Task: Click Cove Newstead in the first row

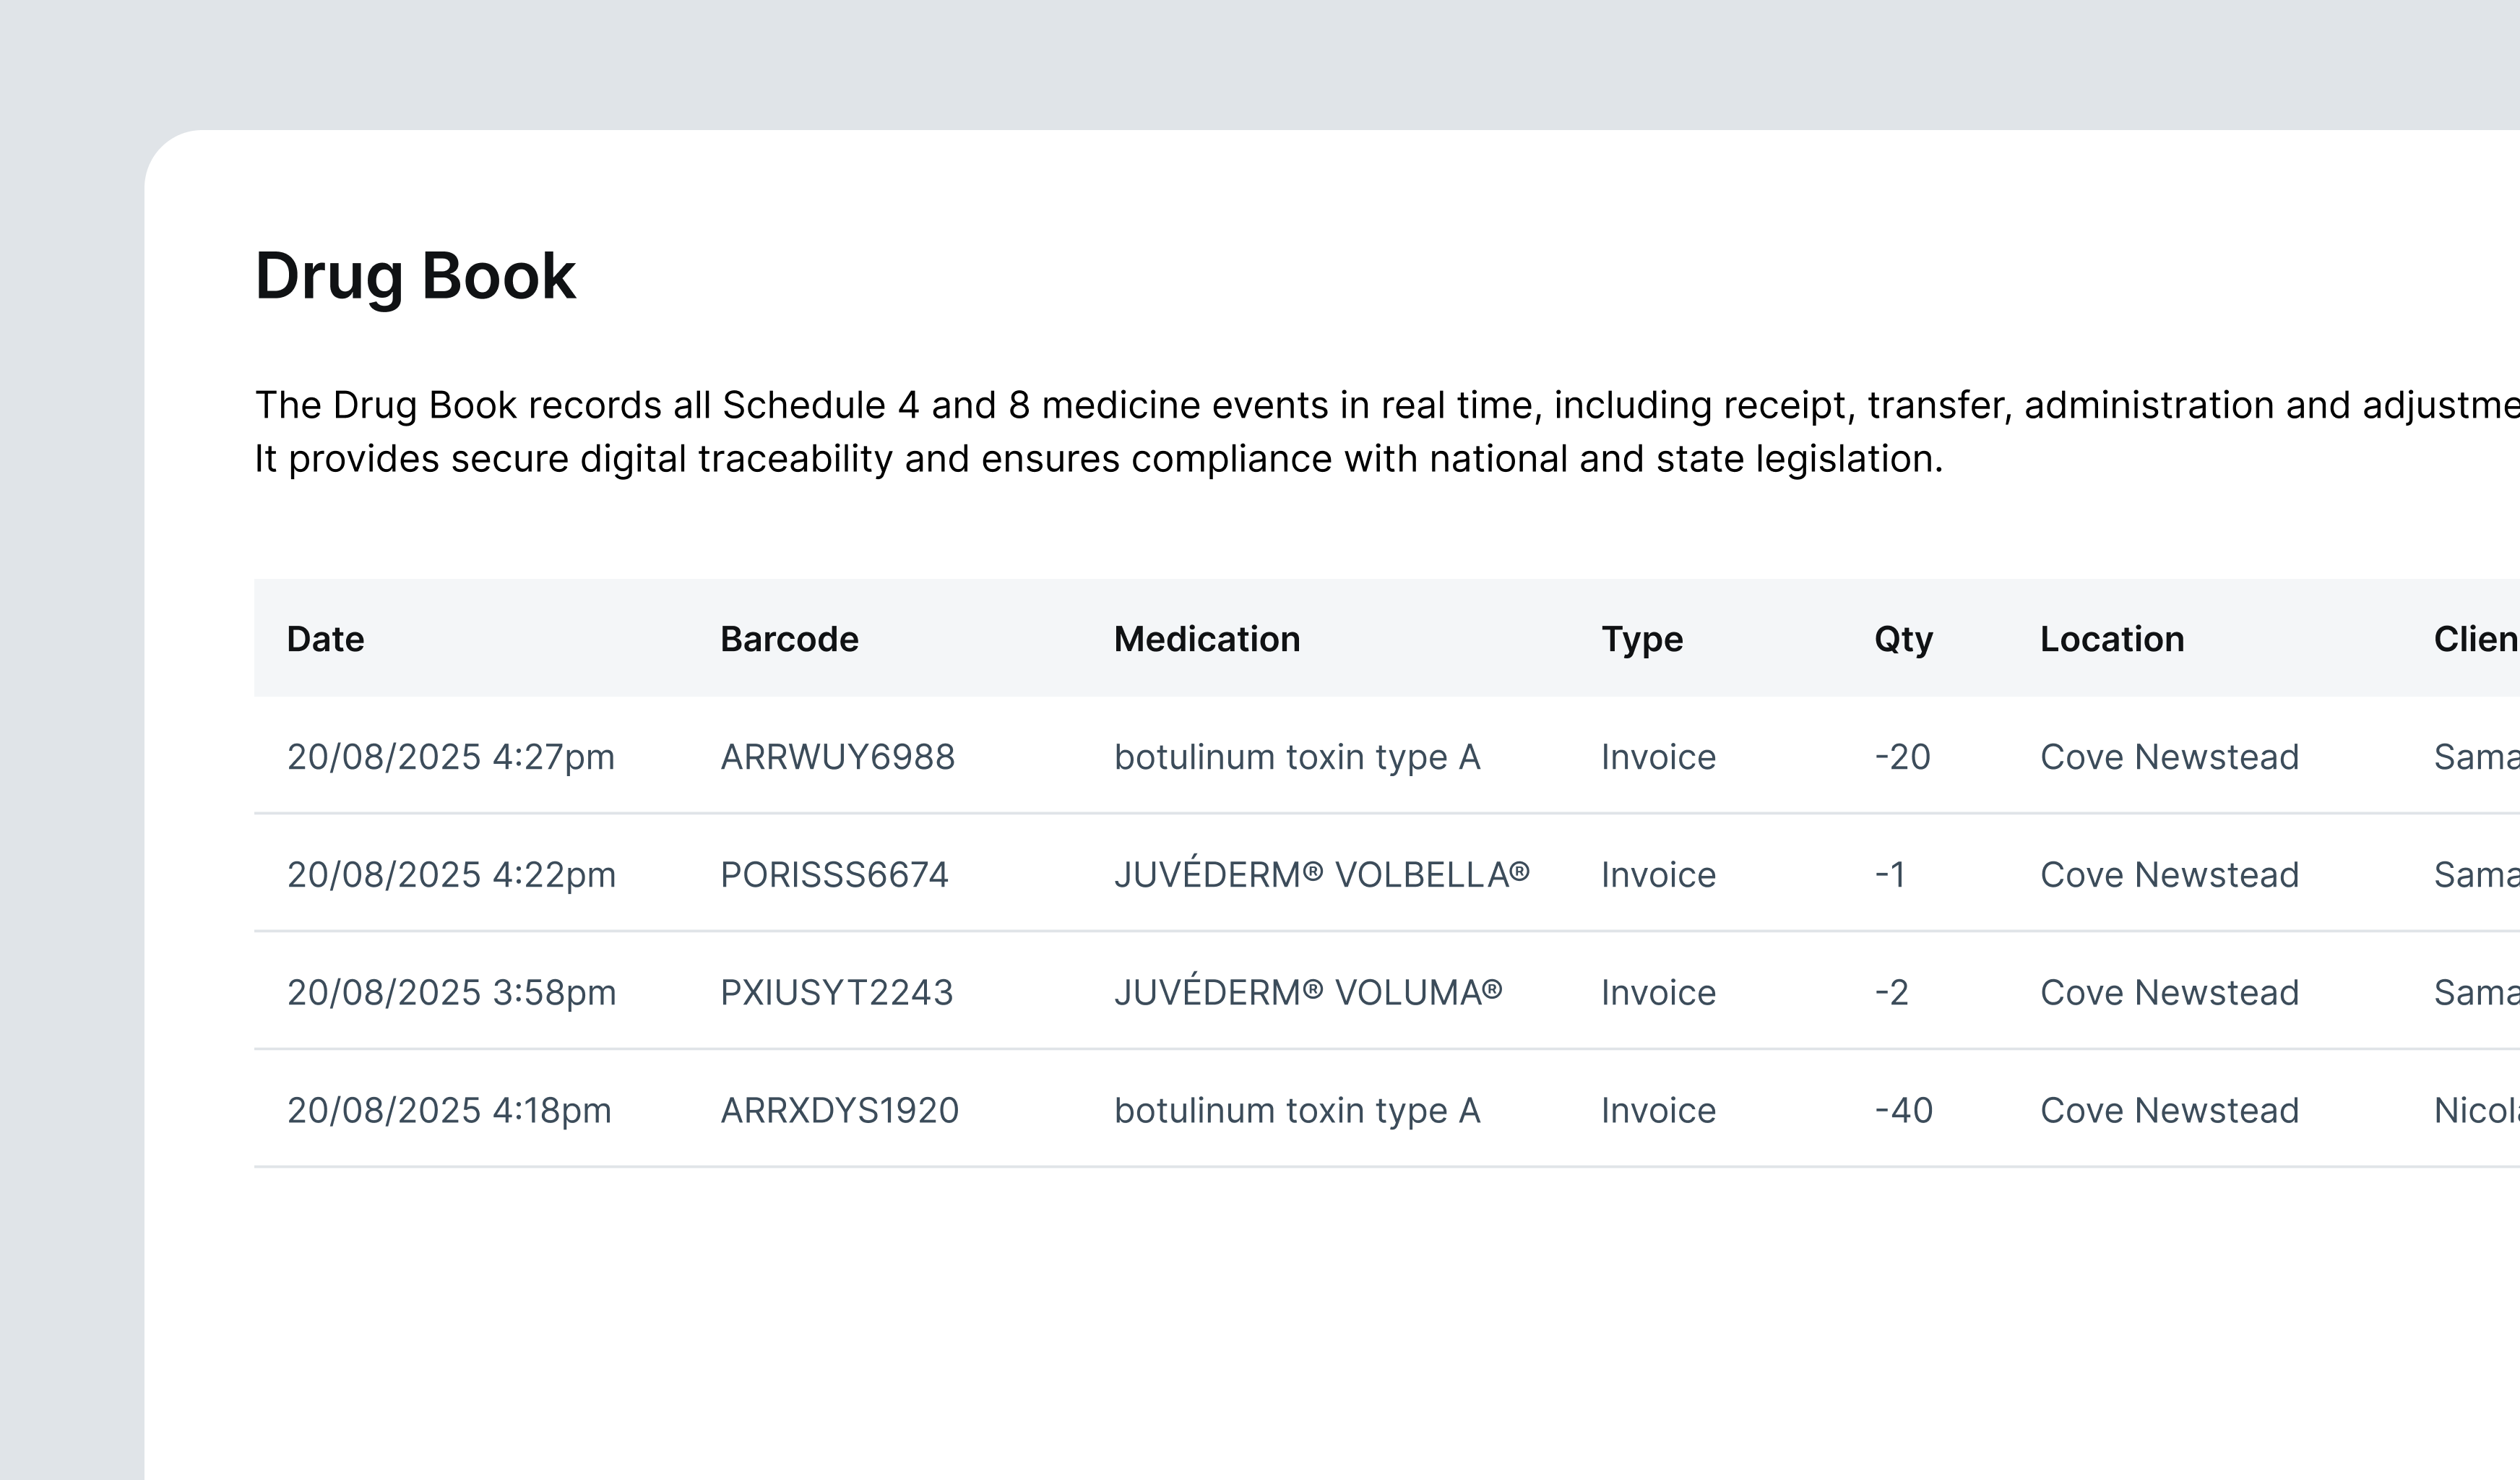Action: (2168, 757)
